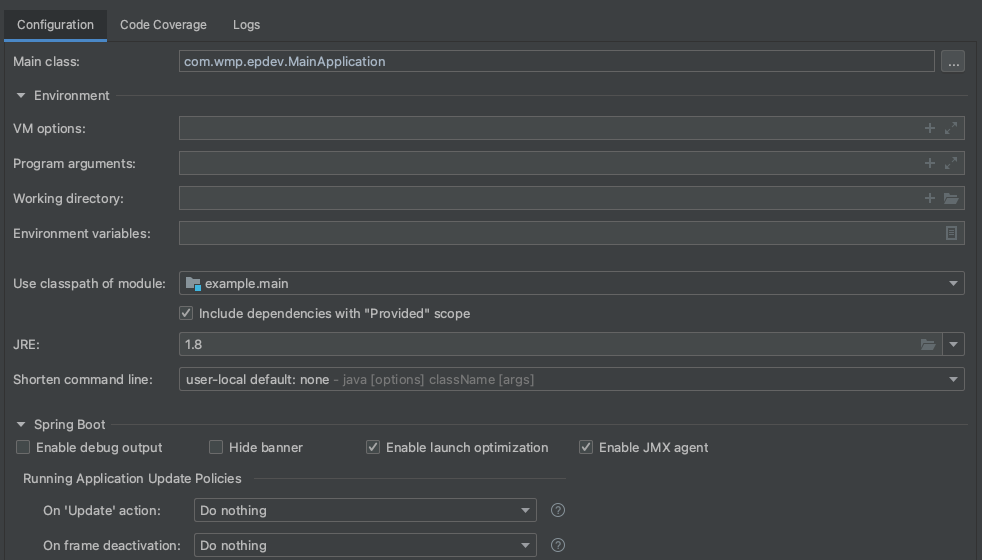Click the Running Application Update Policies heading
The width and height of the screenshot is (982, 560).
(x=132, y=479)
